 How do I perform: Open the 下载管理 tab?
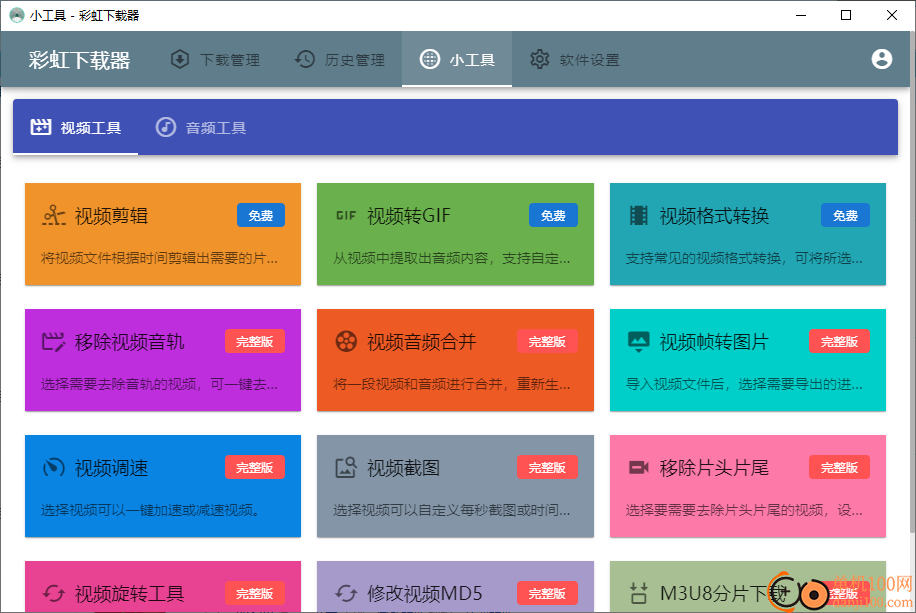(215, 60)
